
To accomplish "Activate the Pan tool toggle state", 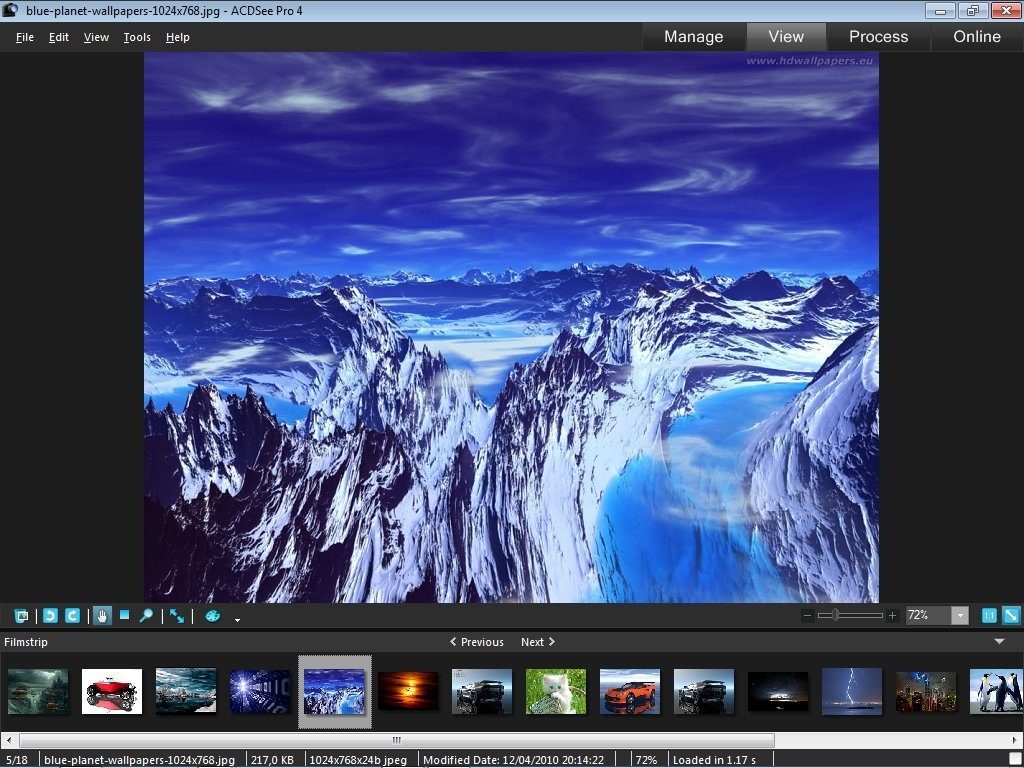I will coord(101,615).
